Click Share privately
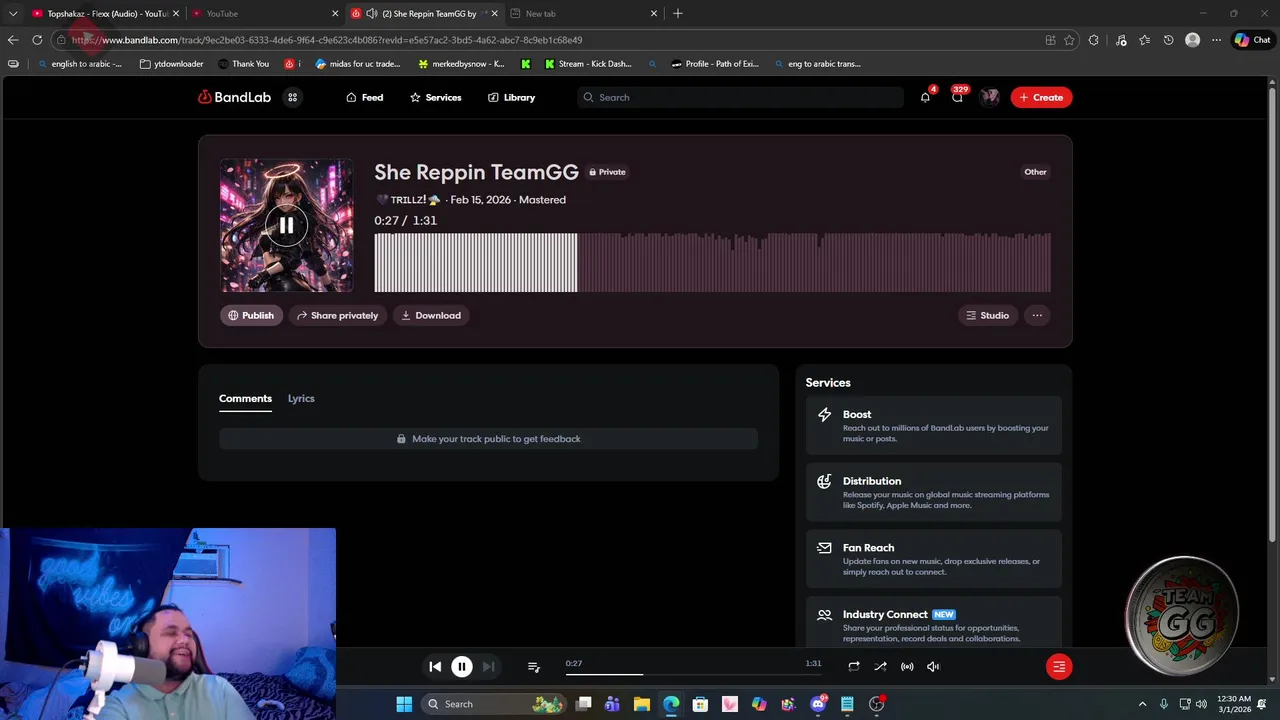1280x720 pixels. point(337,315)
